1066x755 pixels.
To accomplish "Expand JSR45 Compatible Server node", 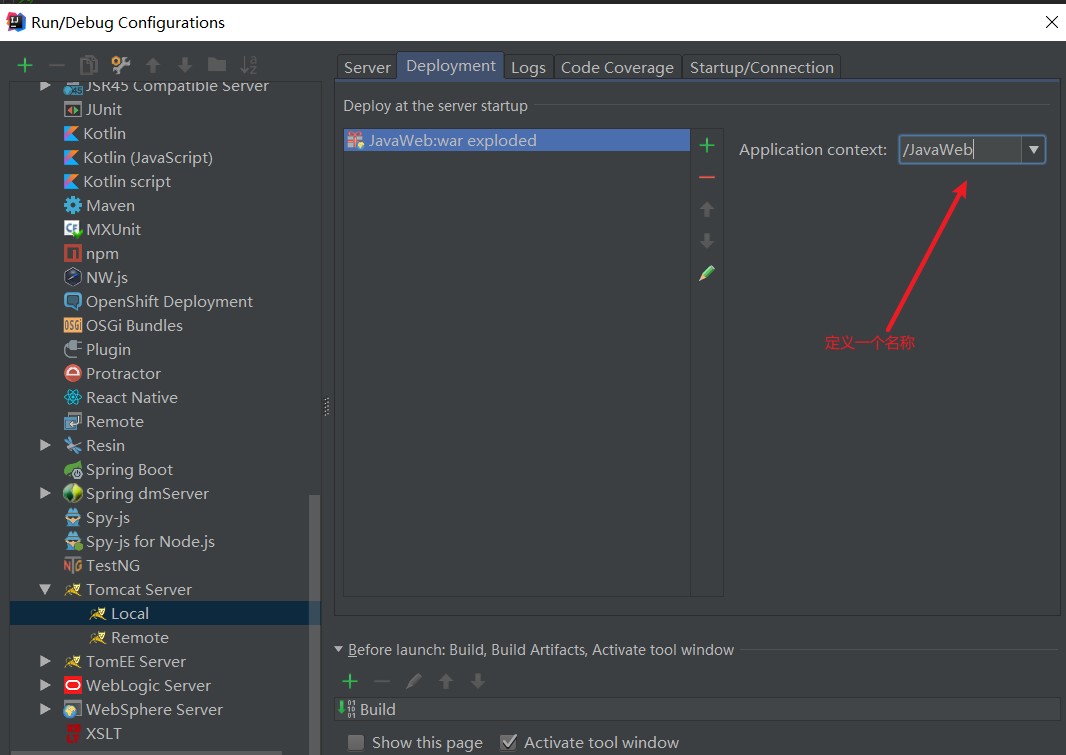I will click(x=46, y=86).
